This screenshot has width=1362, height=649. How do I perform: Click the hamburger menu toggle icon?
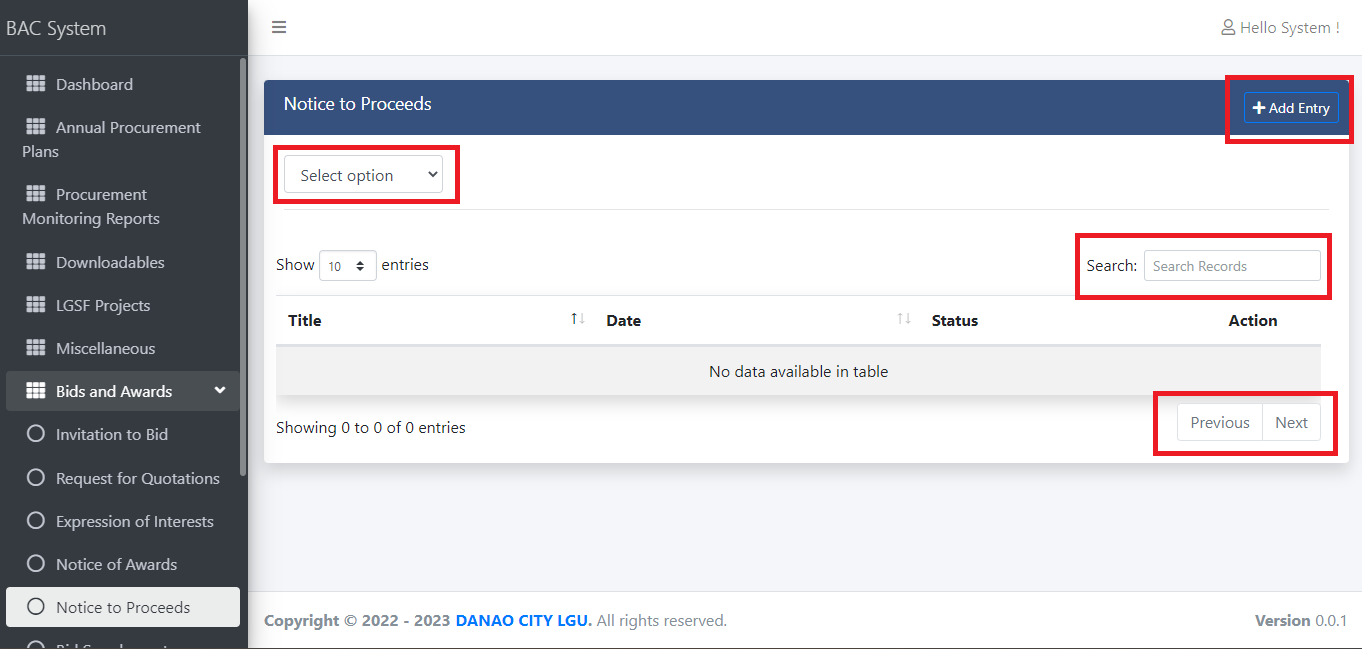pos(279,27)
